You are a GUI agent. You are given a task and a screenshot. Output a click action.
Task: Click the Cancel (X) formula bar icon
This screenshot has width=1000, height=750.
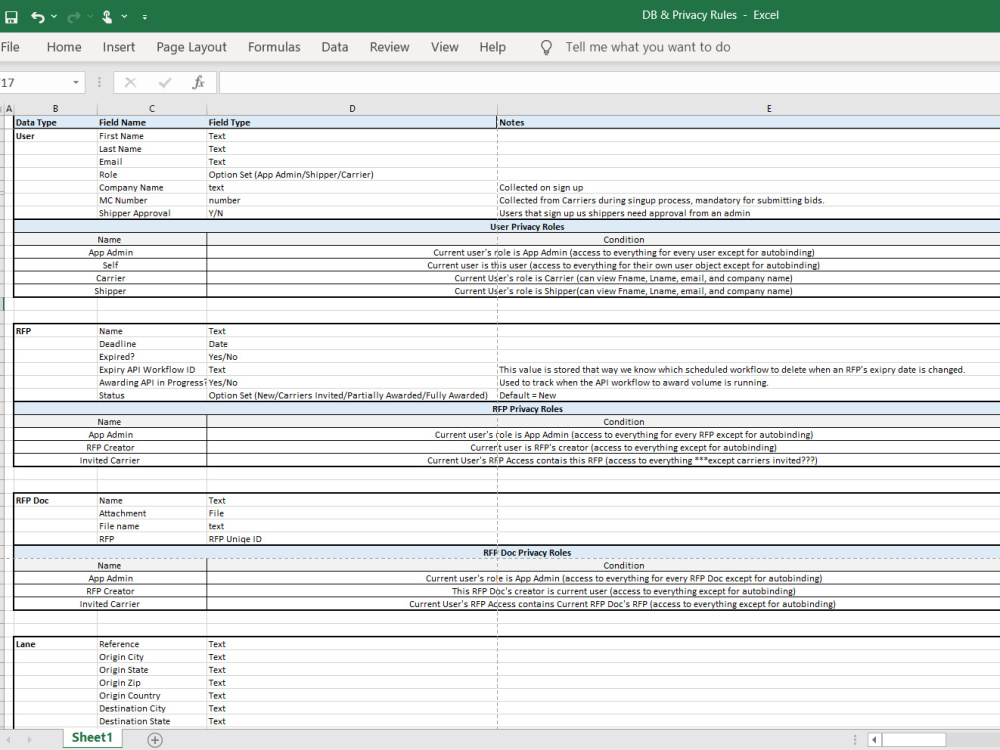tap(130, 82)
